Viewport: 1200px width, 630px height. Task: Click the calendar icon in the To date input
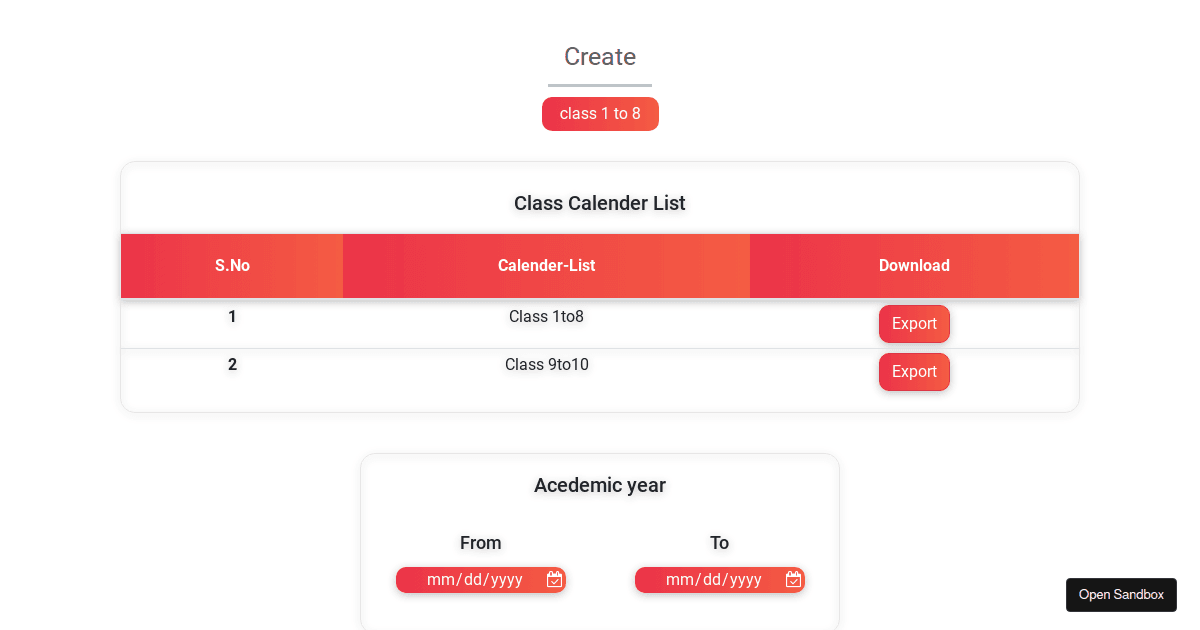tap(793, 579)
